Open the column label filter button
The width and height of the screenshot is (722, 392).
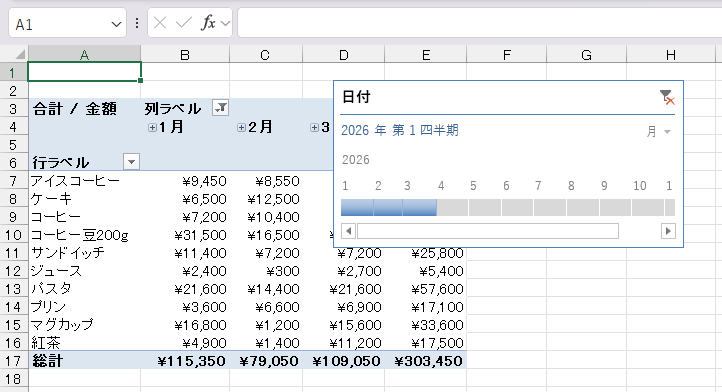coord(221,108)
